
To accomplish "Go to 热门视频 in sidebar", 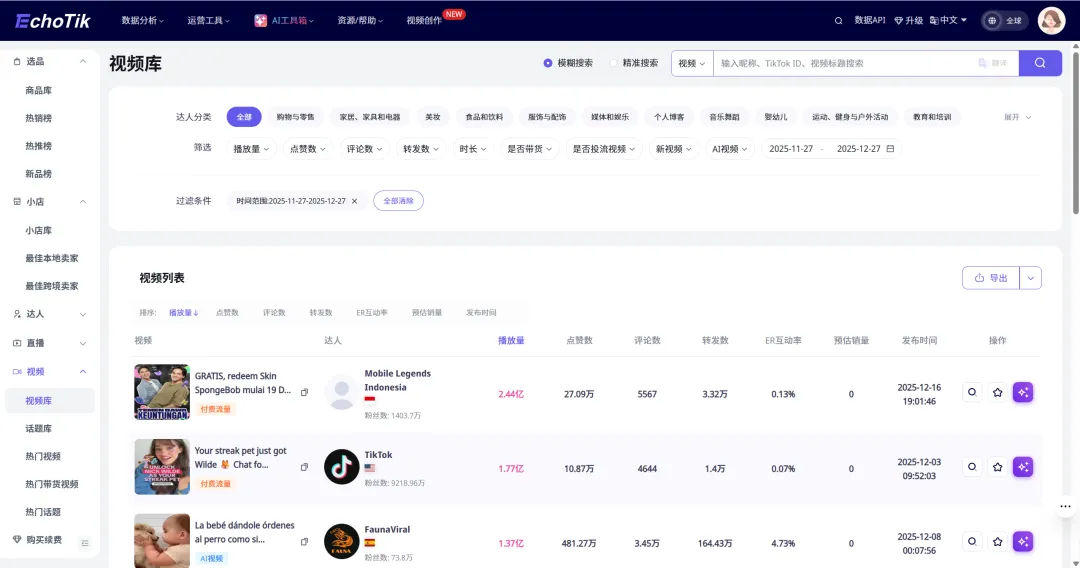I will pyautogui.click(x=43, y=456).
